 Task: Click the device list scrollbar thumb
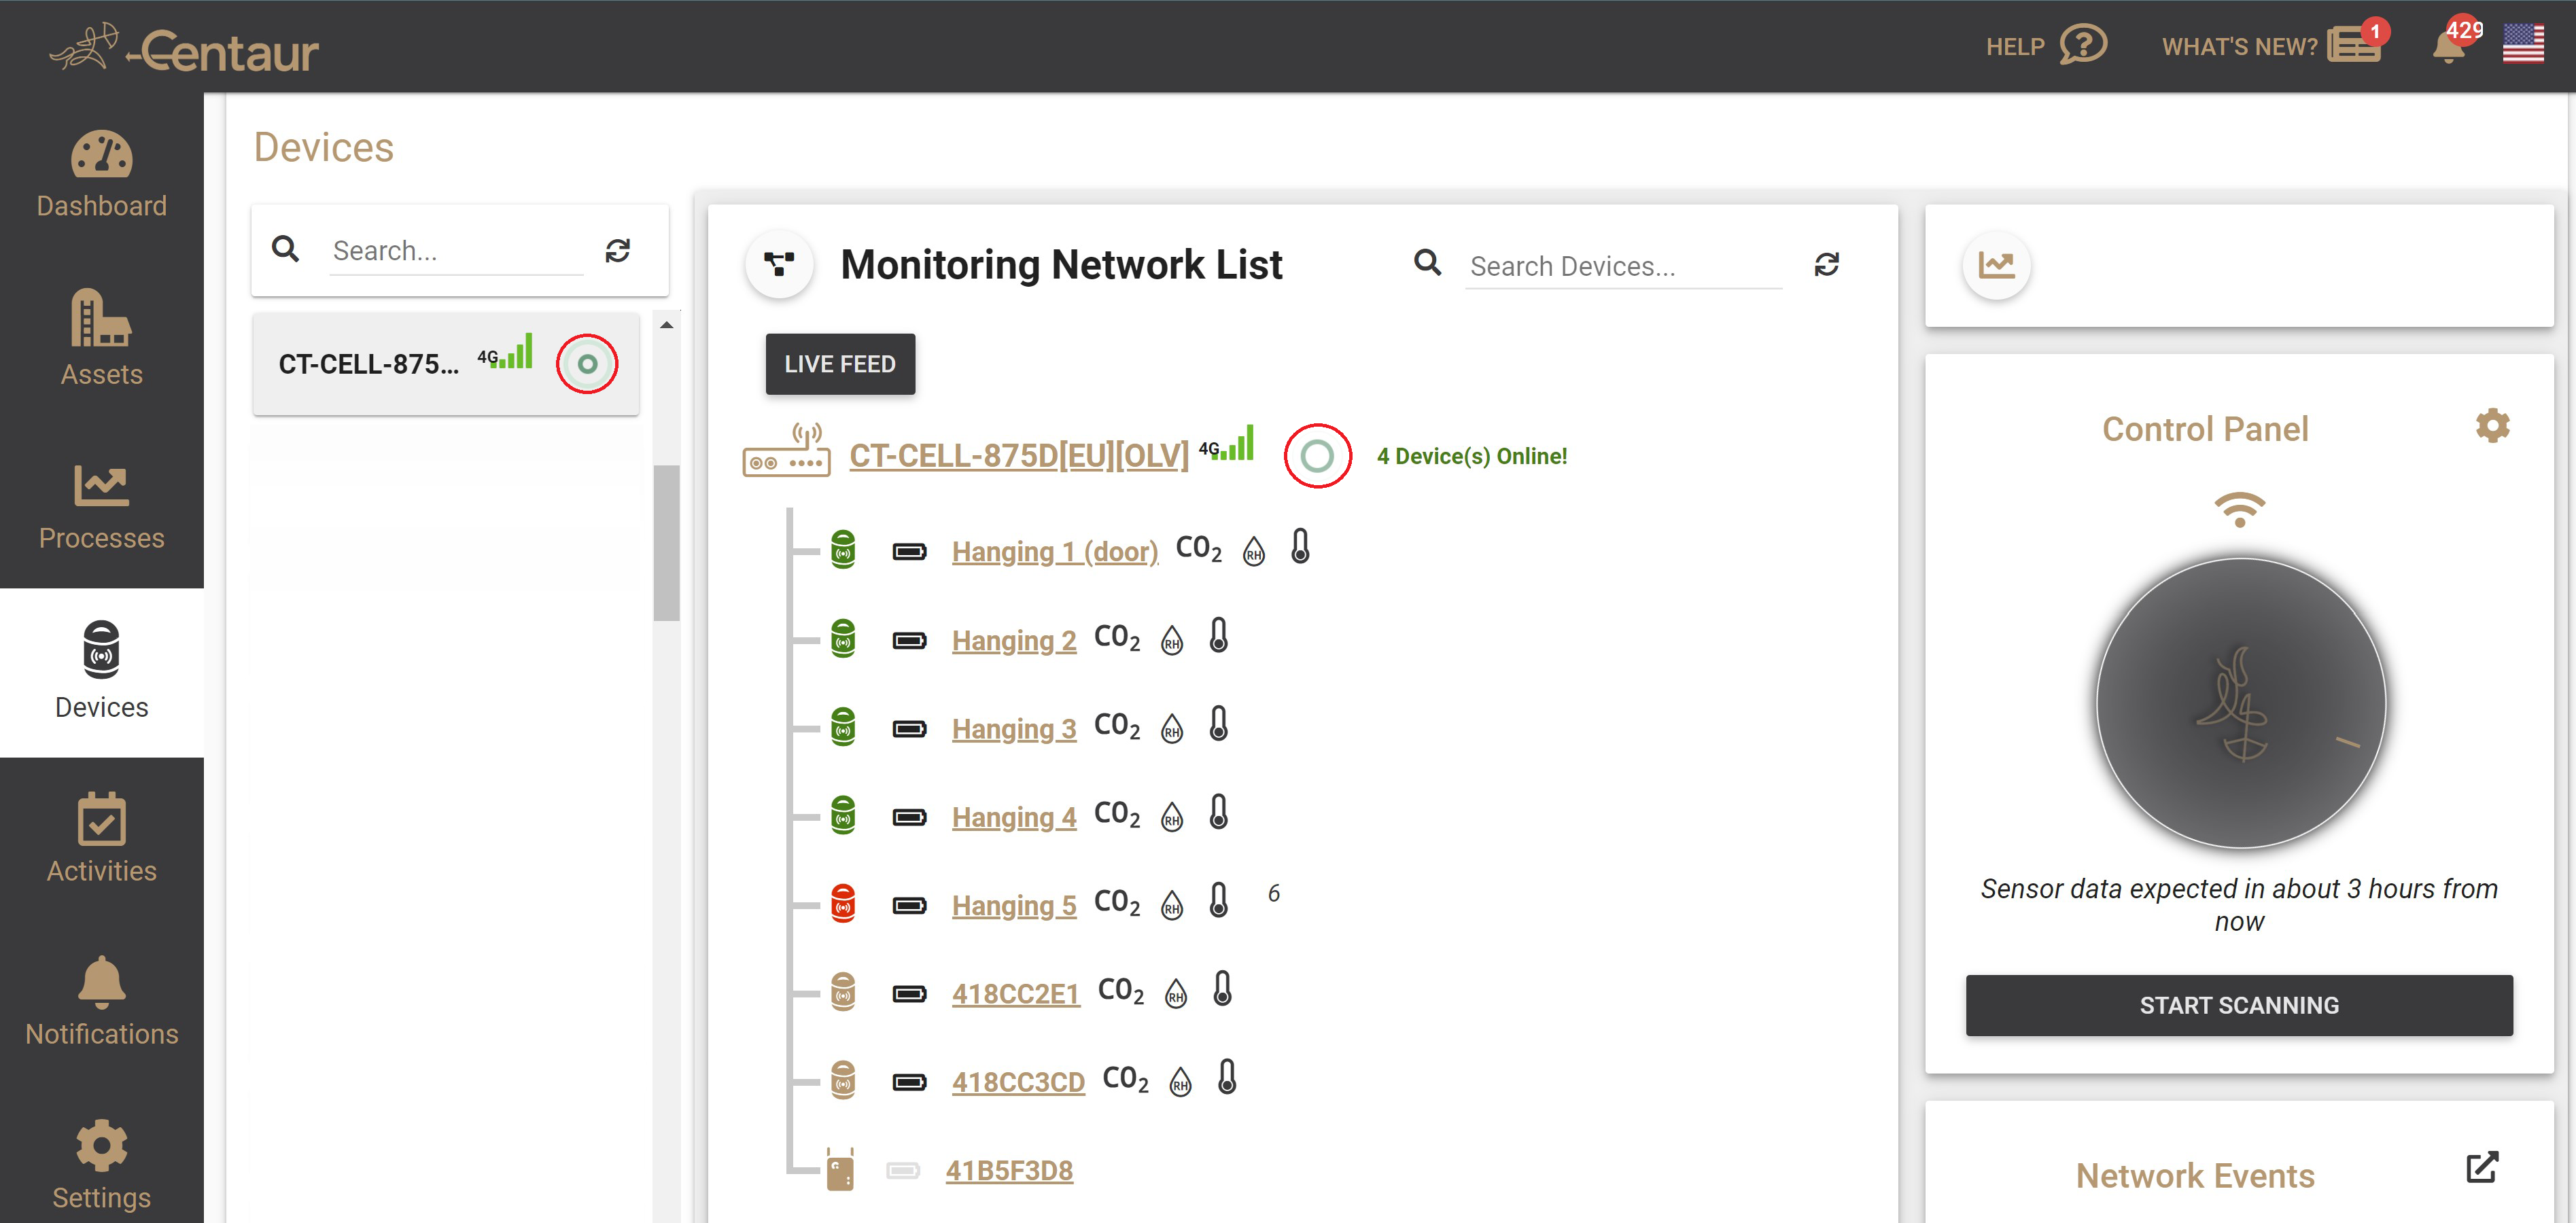pyautogui.click(x=666, y=542)
